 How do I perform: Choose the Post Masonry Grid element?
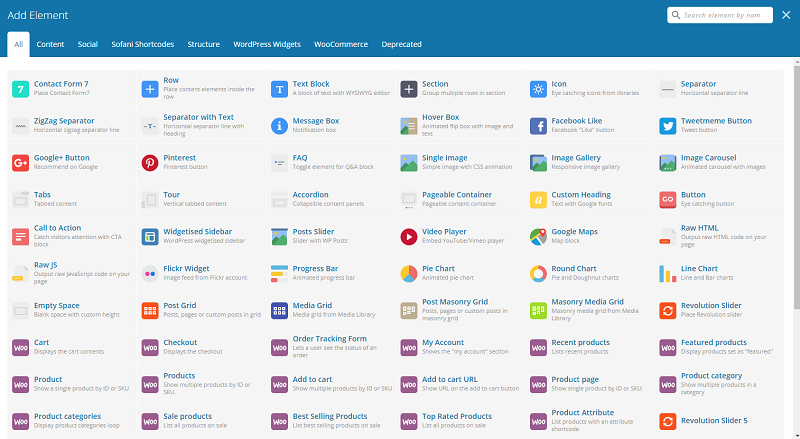460,310
